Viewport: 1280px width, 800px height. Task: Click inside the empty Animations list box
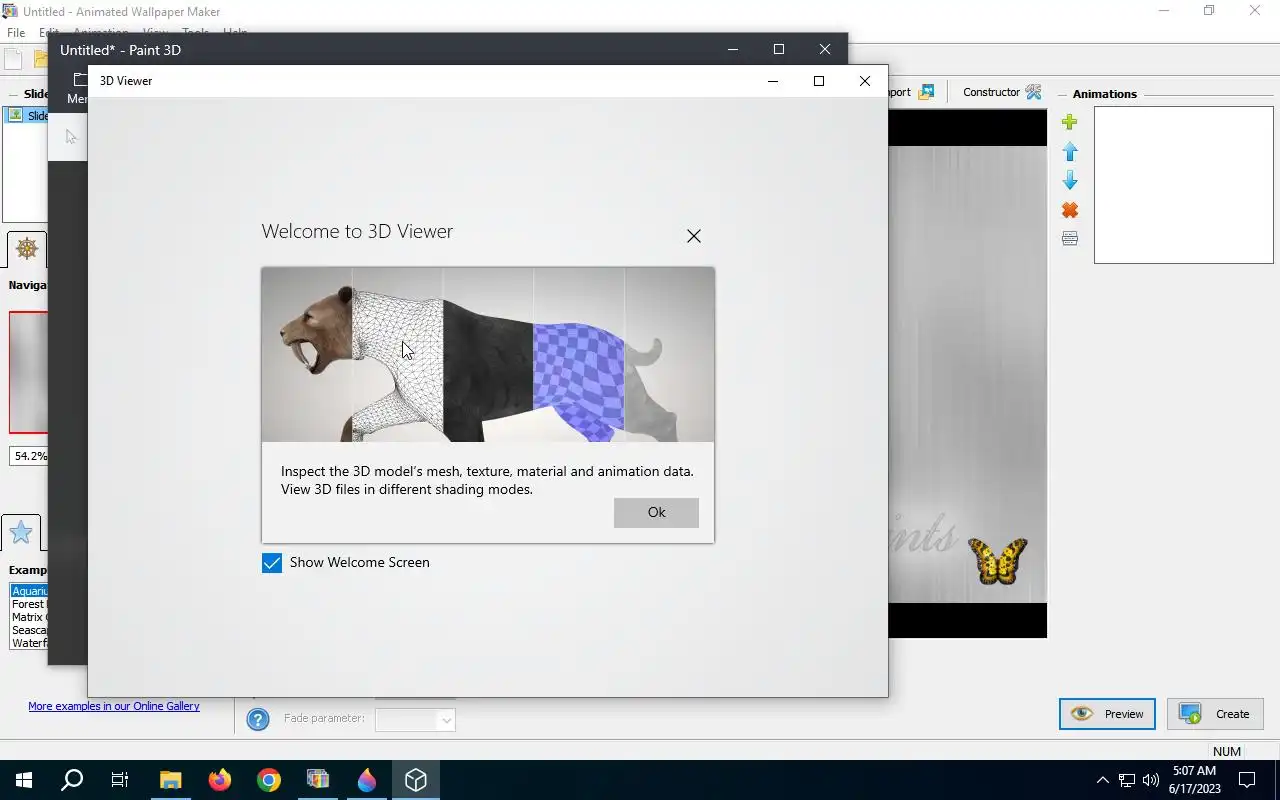pos(1183,185)
